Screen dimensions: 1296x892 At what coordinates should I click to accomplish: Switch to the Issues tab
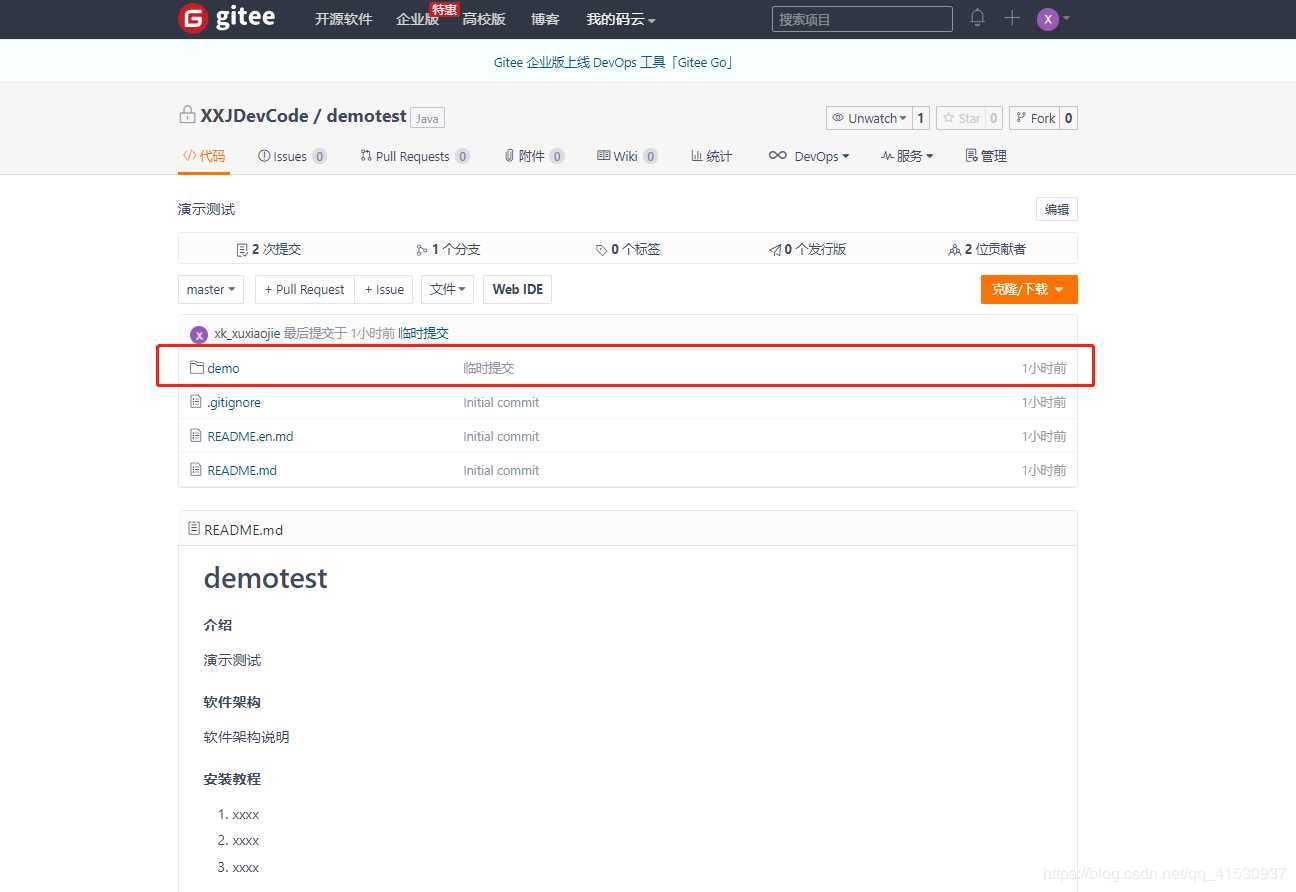pos(292,156)
